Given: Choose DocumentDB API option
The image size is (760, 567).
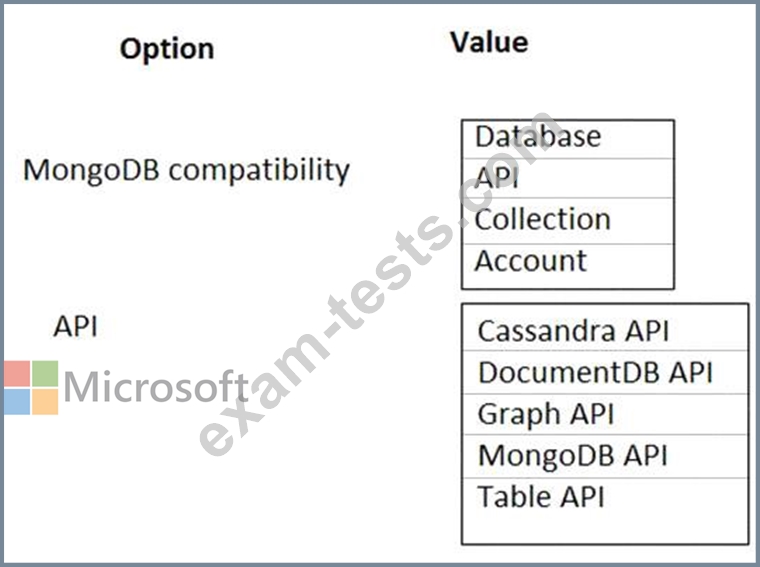Looking at the screenshot, I should click(605, 372).
